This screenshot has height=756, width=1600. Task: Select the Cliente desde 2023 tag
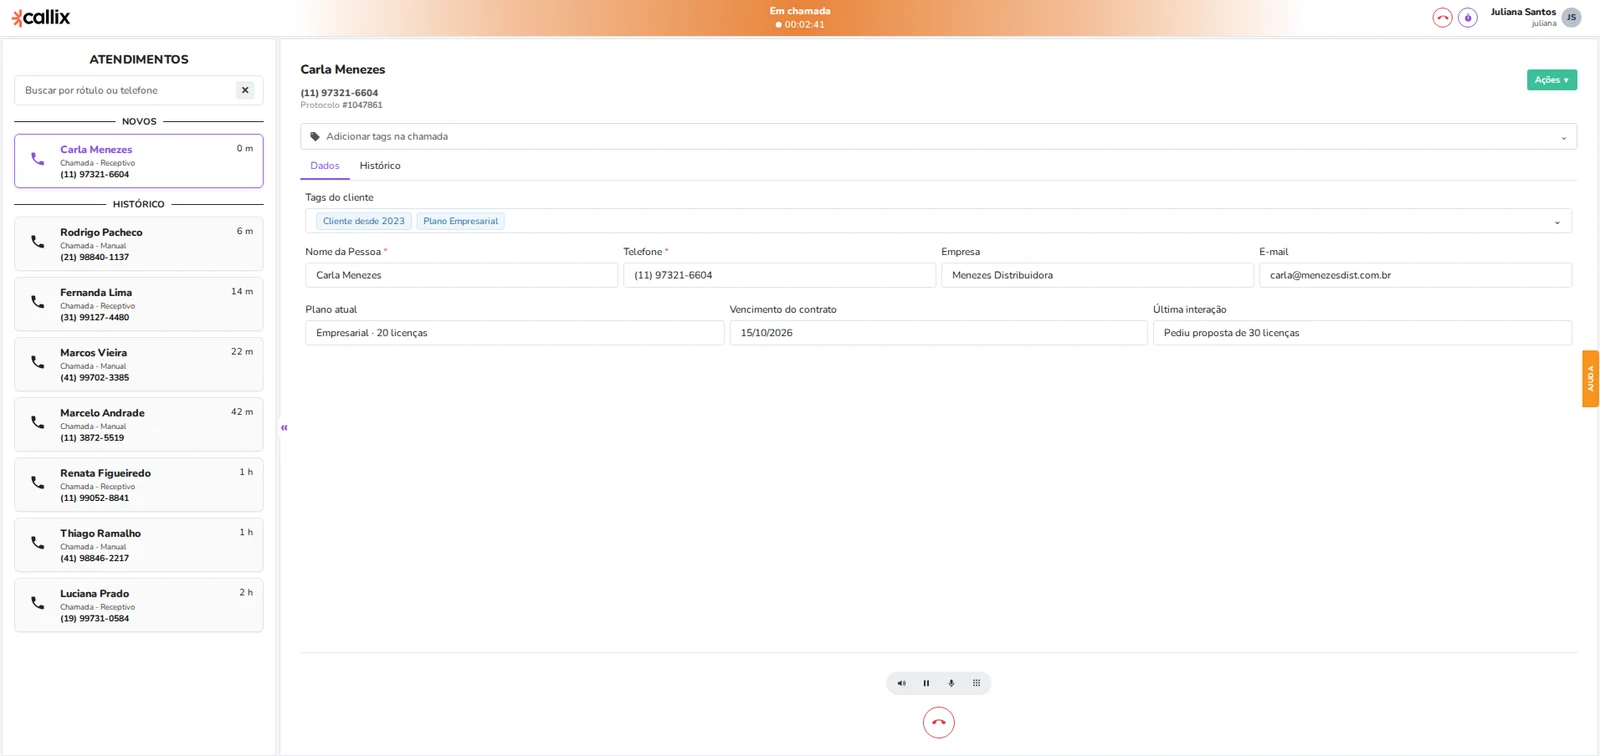pos(364,221)
